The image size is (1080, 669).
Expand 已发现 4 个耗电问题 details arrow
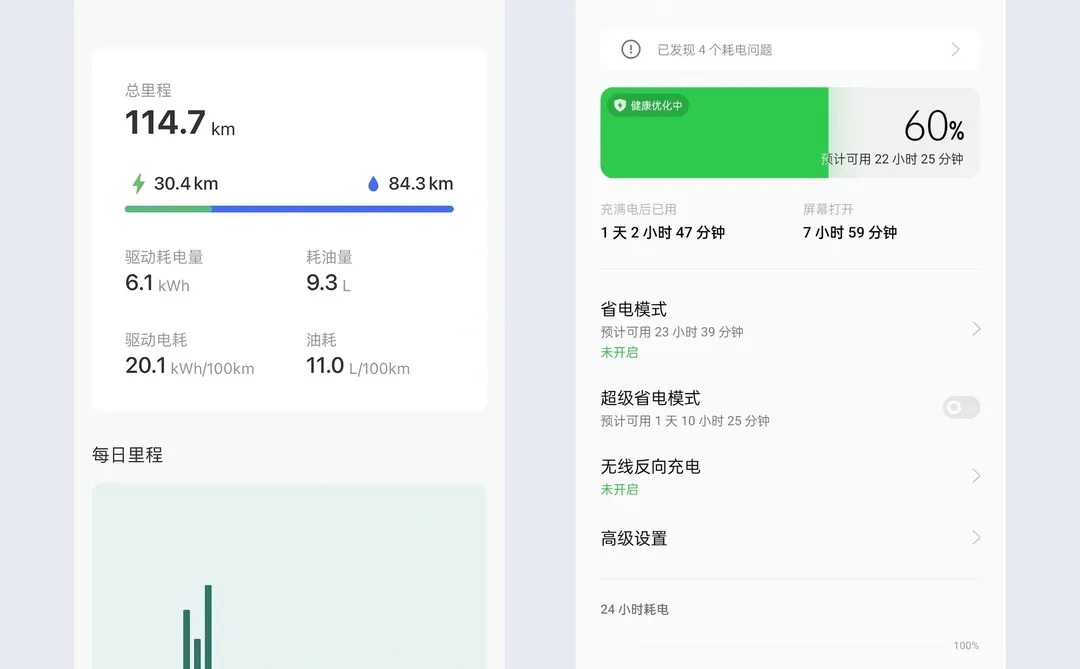955,48
